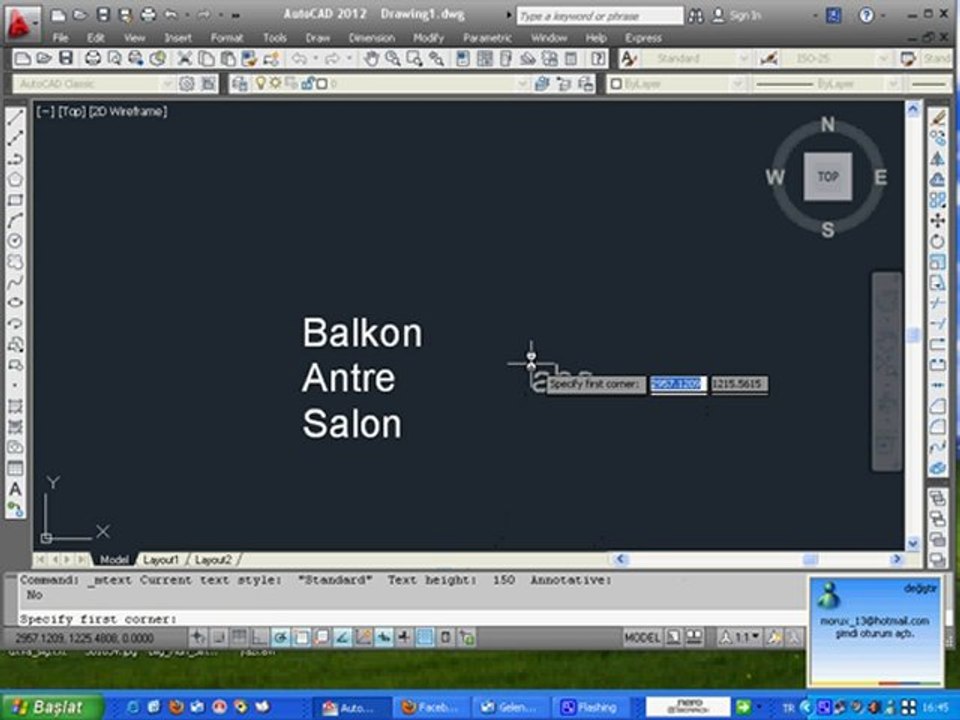This screenshot has height=720, width=960.
Task: Select the Circle draw tool
Action: [15, 241]
